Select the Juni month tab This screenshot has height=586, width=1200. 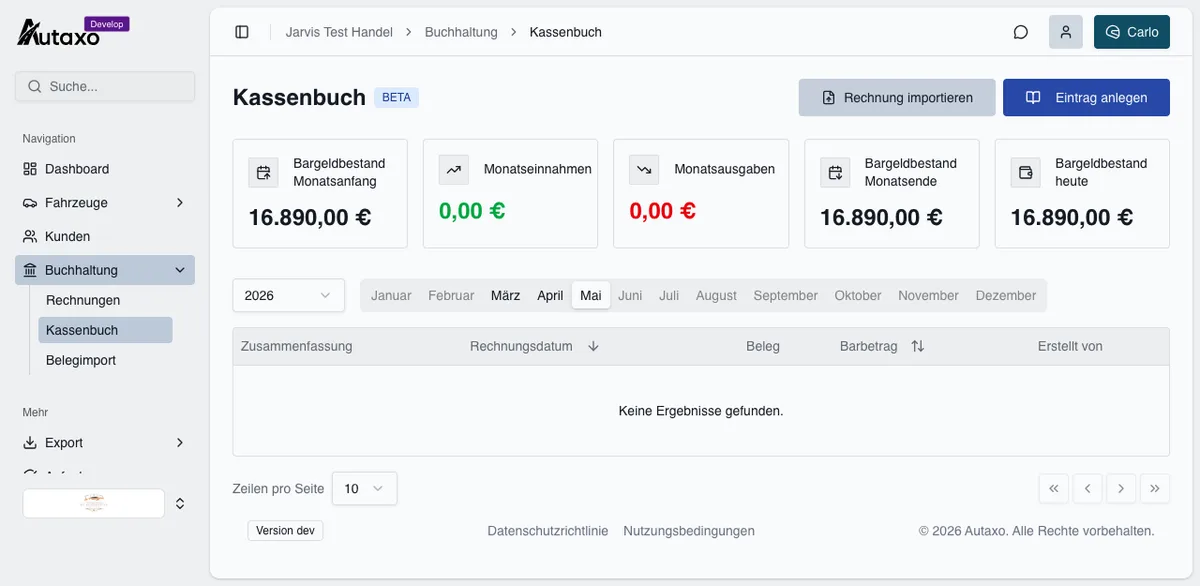(630, 296)
